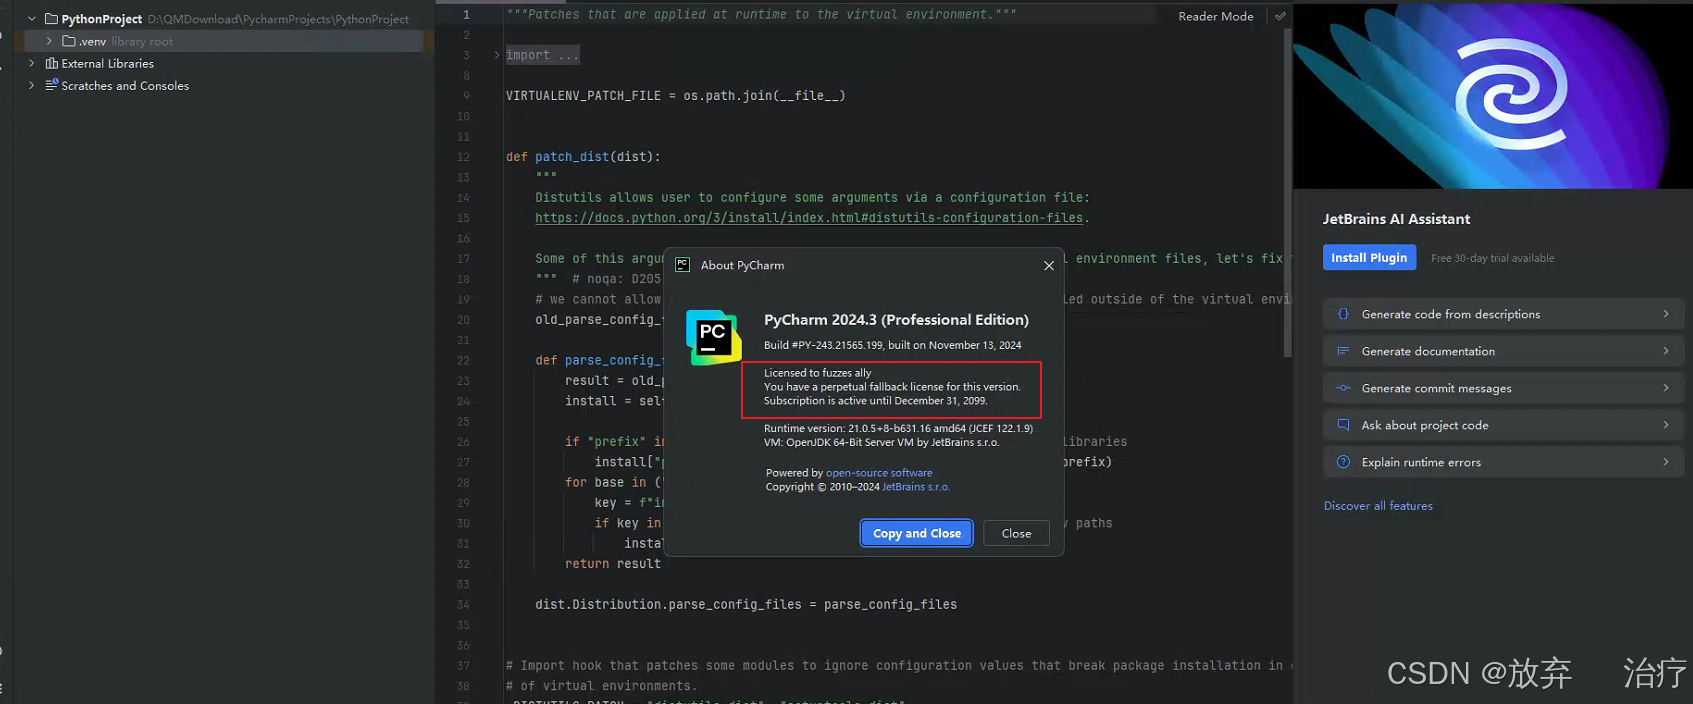Click 'VIRTUALENV_PATCH_FILE' code line
This screenshot has width=1693, height=704.
click(x=676, y=96)
